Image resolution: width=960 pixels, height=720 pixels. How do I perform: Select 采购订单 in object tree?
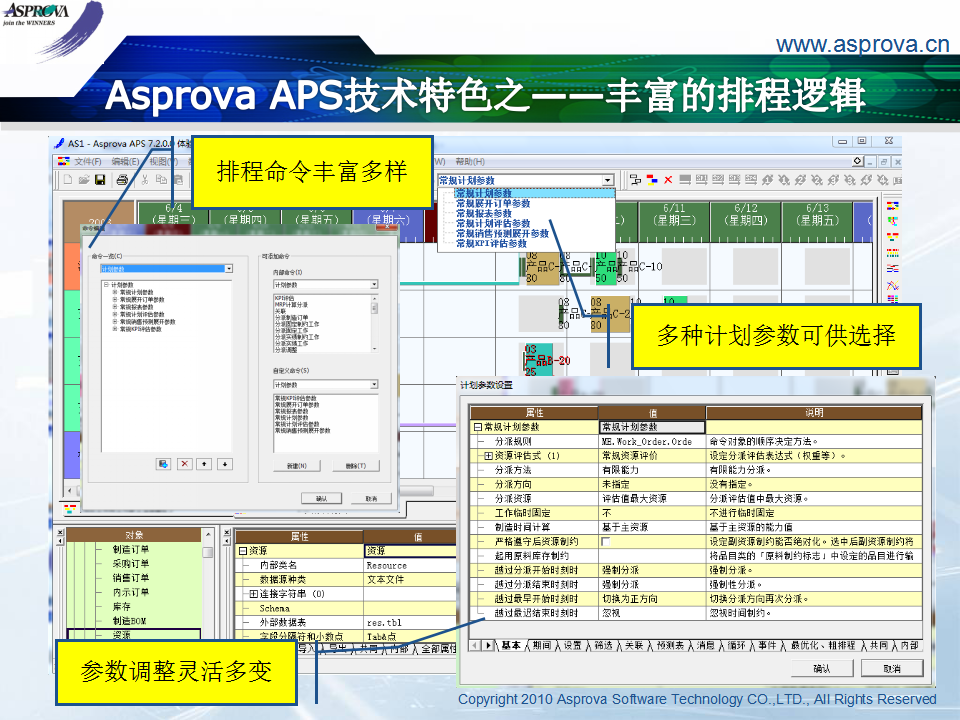click(x=130, y=563)
